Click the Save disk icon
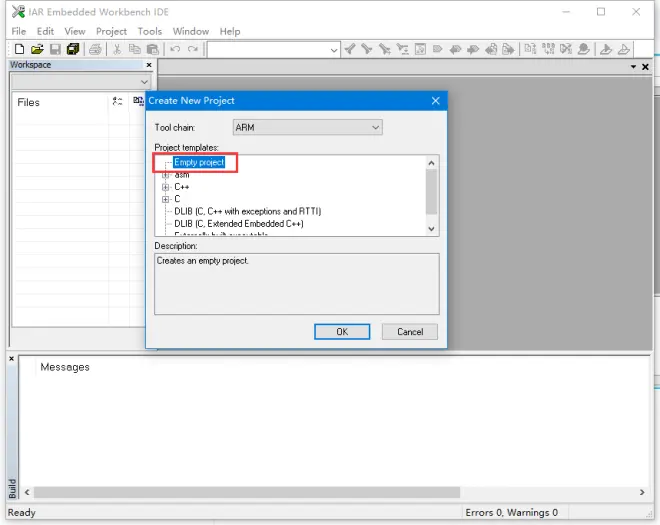Viewport: 660px width, 525px height. tap(55, 49)
